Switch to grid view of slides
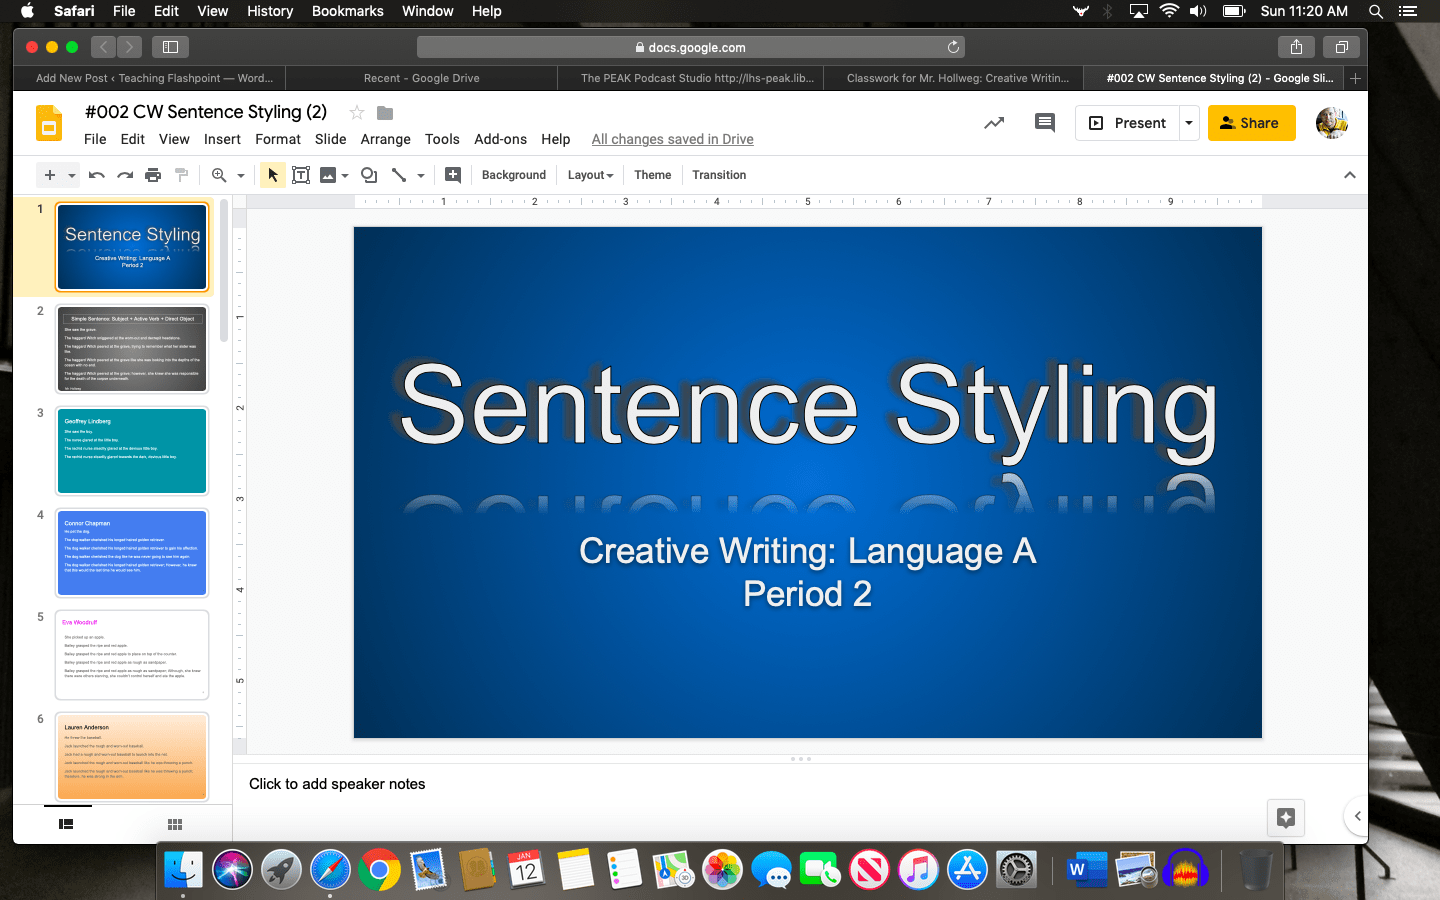Screen dimensions: 1440x900 click(x=175, y=824)
